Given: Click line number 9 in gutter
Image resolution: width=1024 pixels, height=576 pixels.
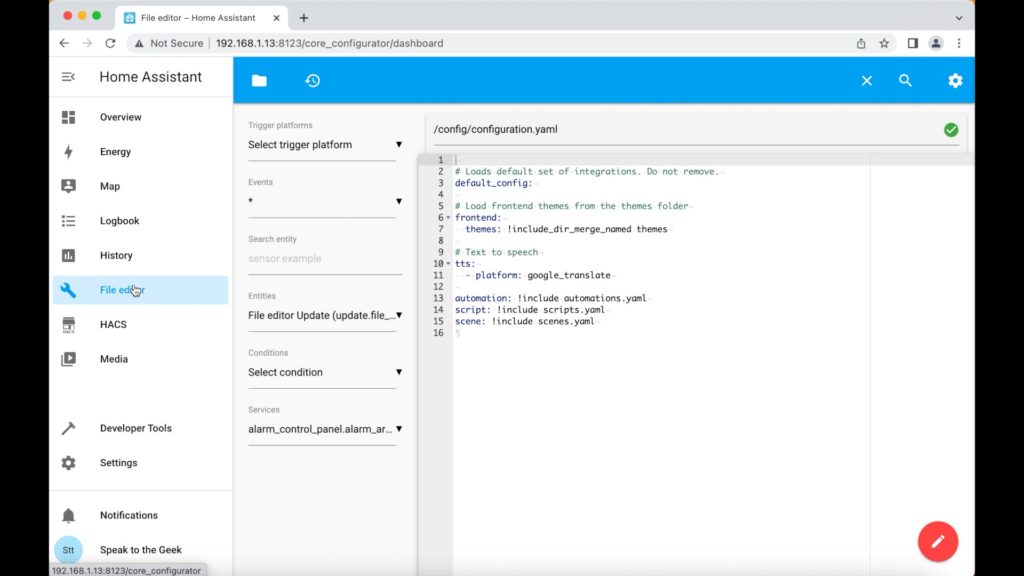Looking at the screenshot, I should point(441,252).
